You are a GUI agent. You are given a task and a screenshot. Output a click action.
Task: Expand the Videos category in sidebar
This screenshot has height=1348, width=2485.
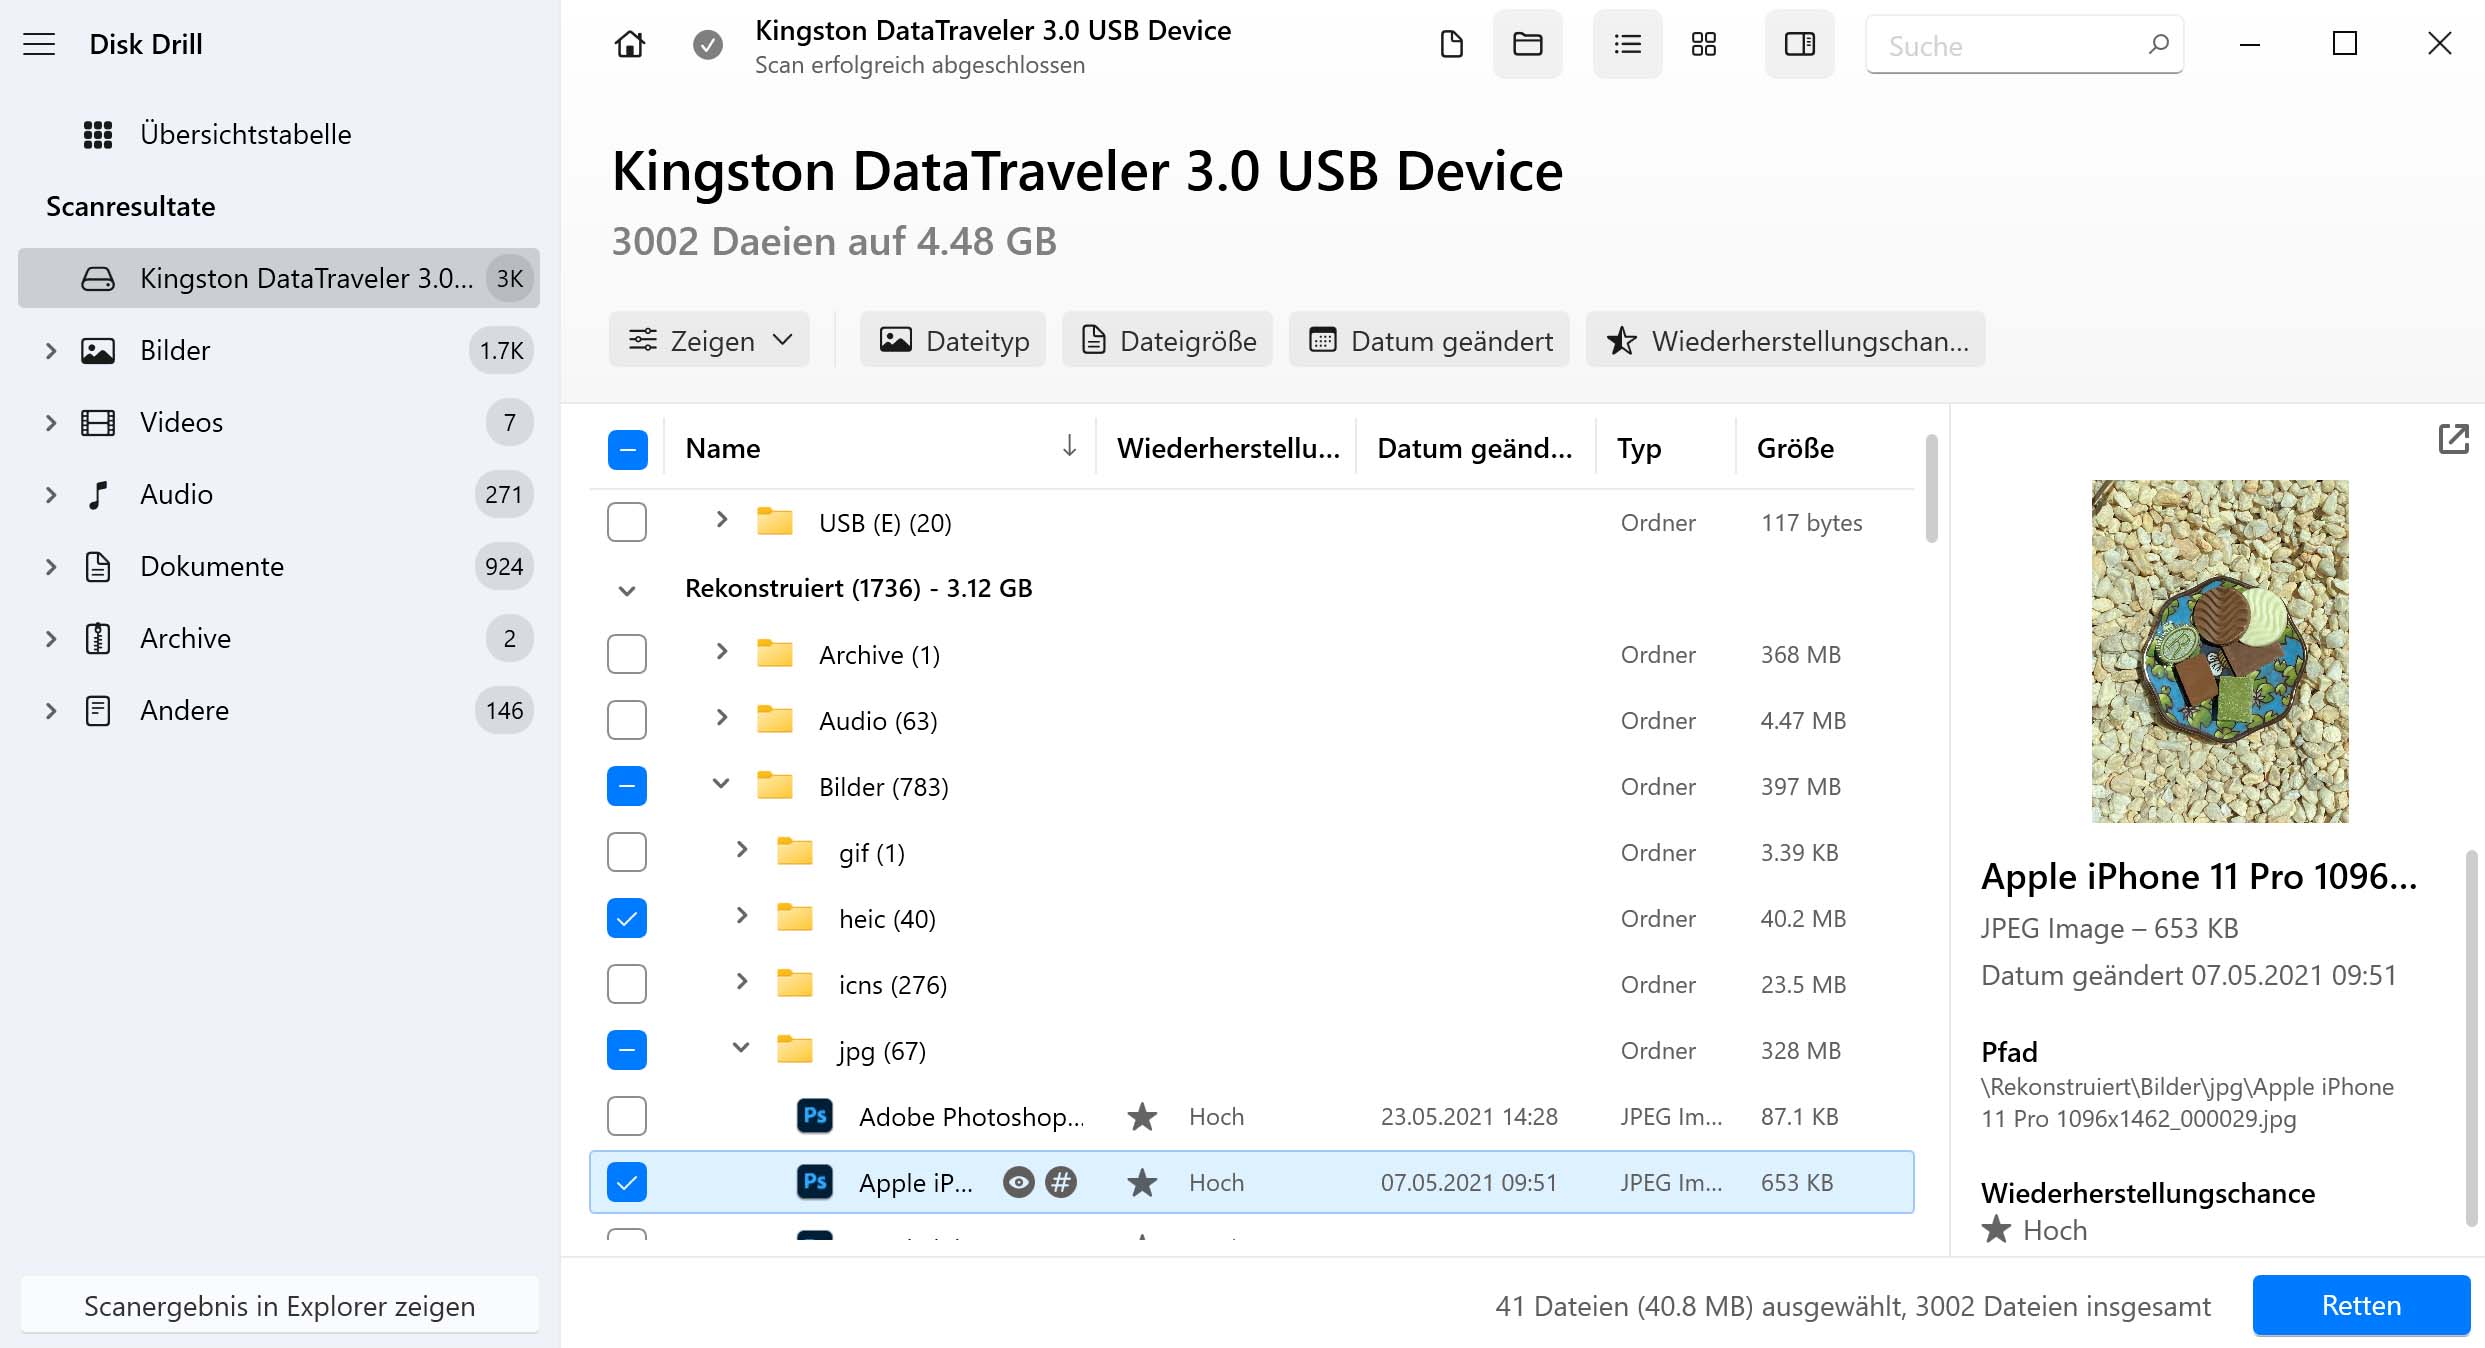51,423
